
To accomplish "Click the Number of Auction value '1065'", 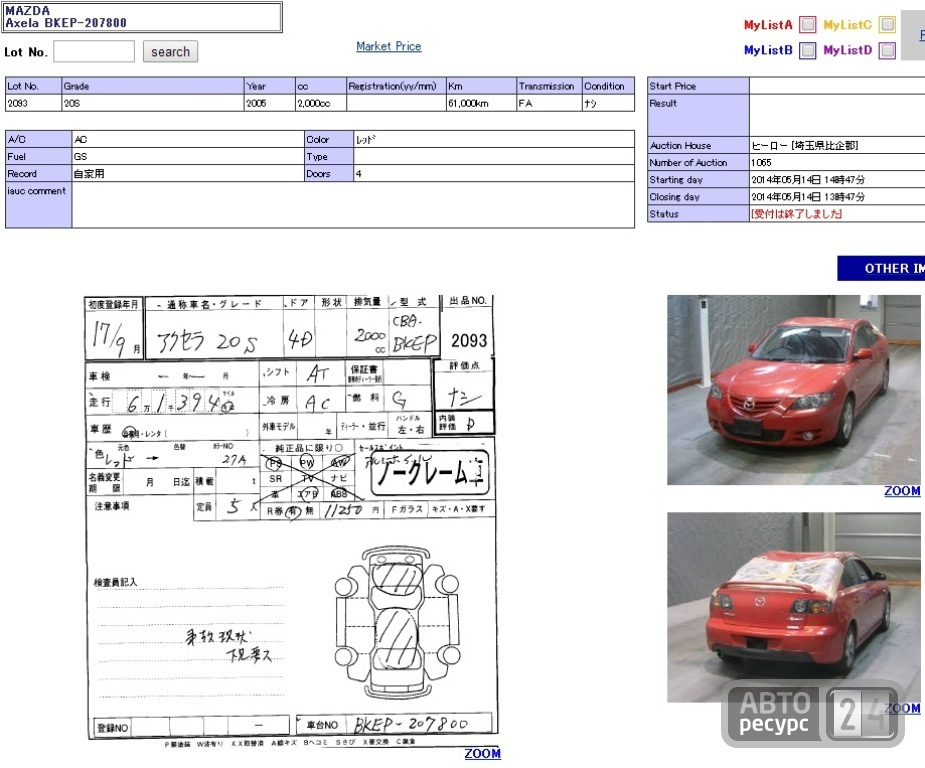I will coord(762,162).
